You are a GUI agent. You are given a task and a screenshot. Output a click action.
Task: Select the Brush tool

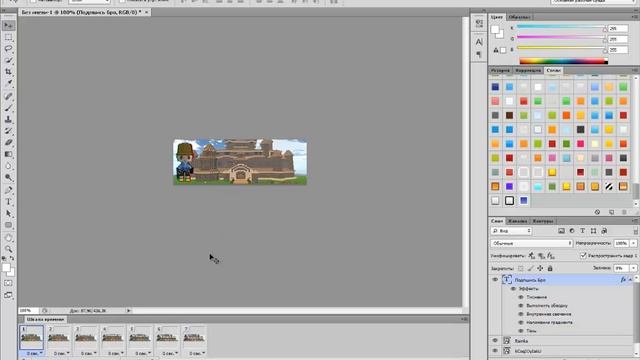point(8,108)
